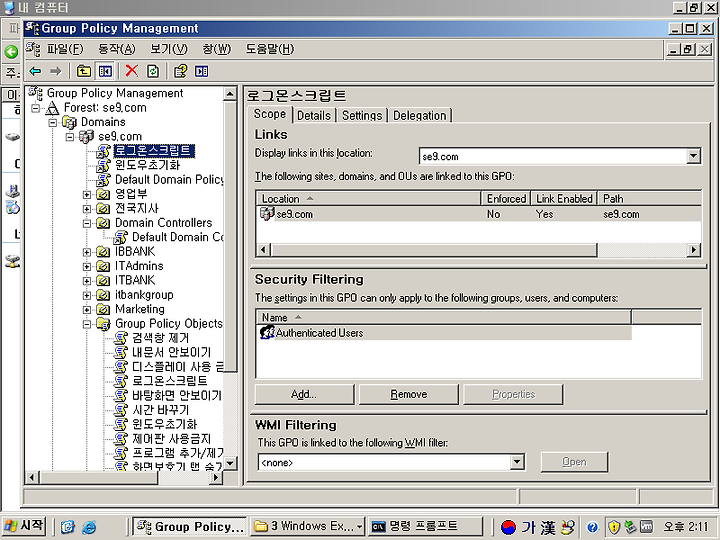The width and height of the screenshot is (720, 540).
Task: Open the WMI filter dropdown
Action: (x=517, y=462)
